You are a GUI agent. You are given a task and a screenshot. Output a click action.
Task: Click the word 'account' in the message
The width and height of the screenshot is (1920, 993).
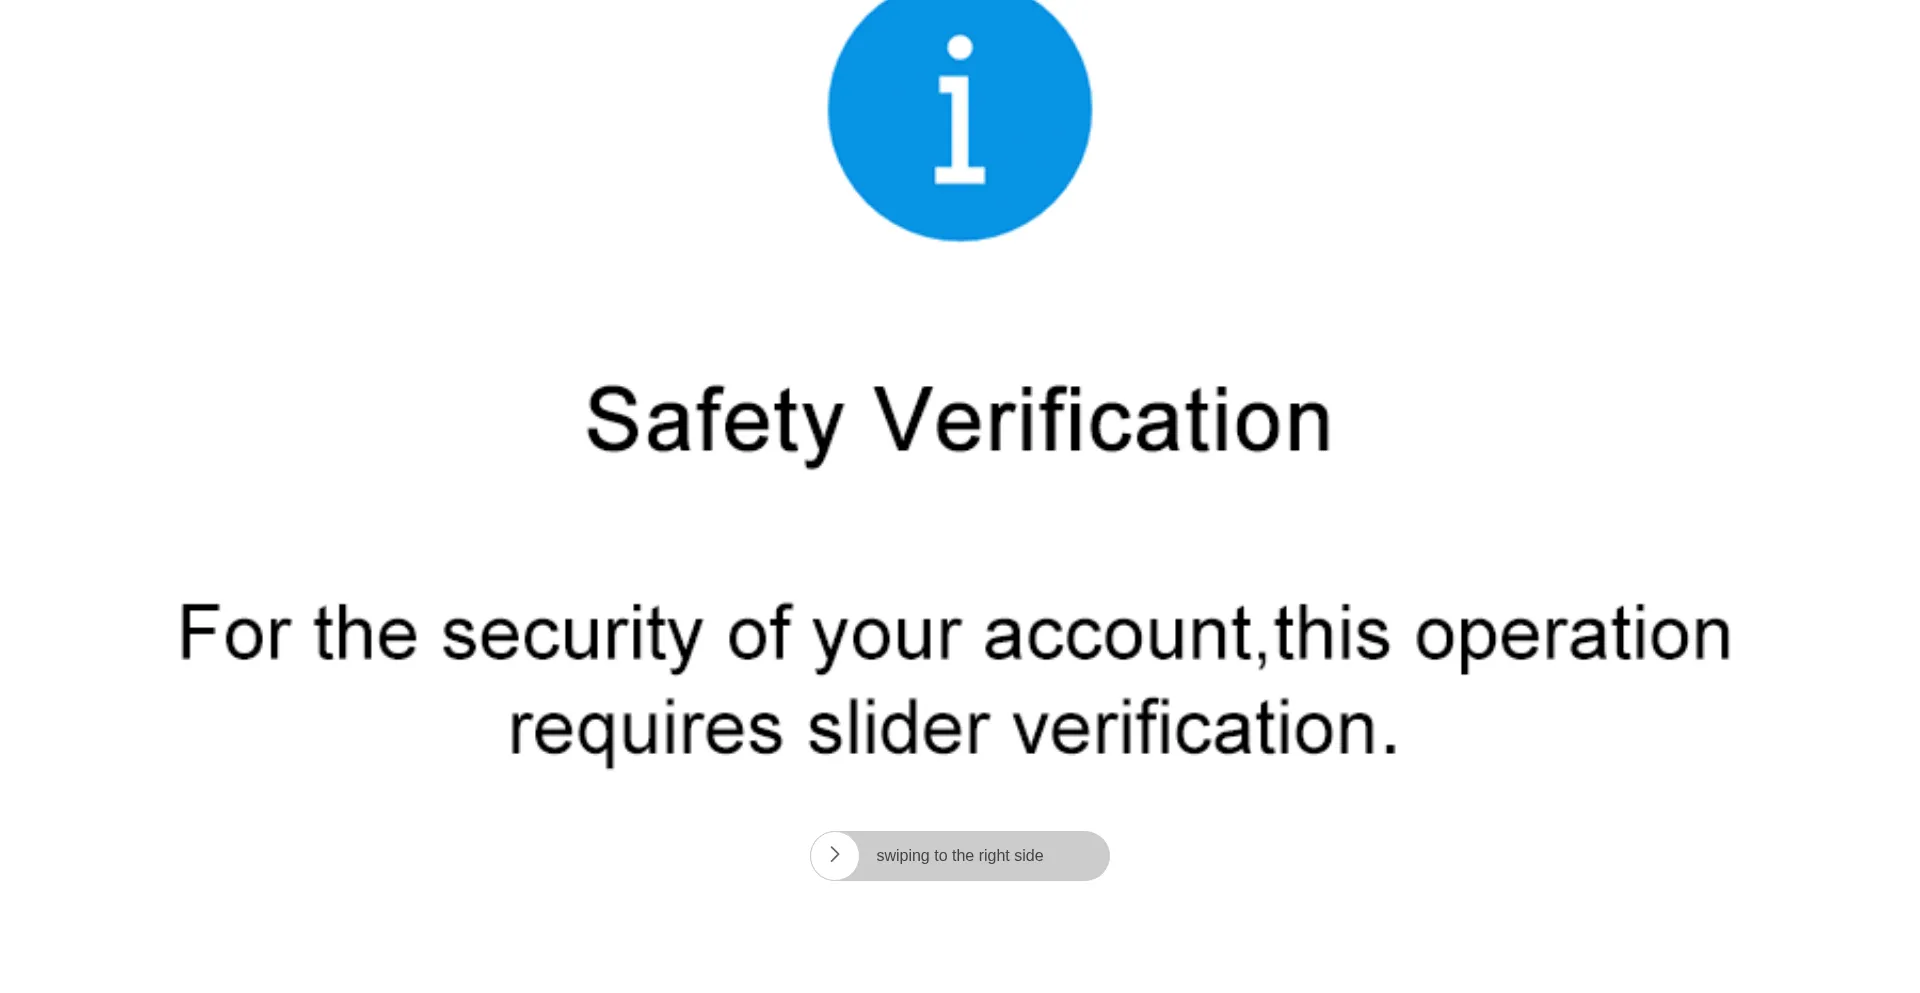[x=1118, y=634]
